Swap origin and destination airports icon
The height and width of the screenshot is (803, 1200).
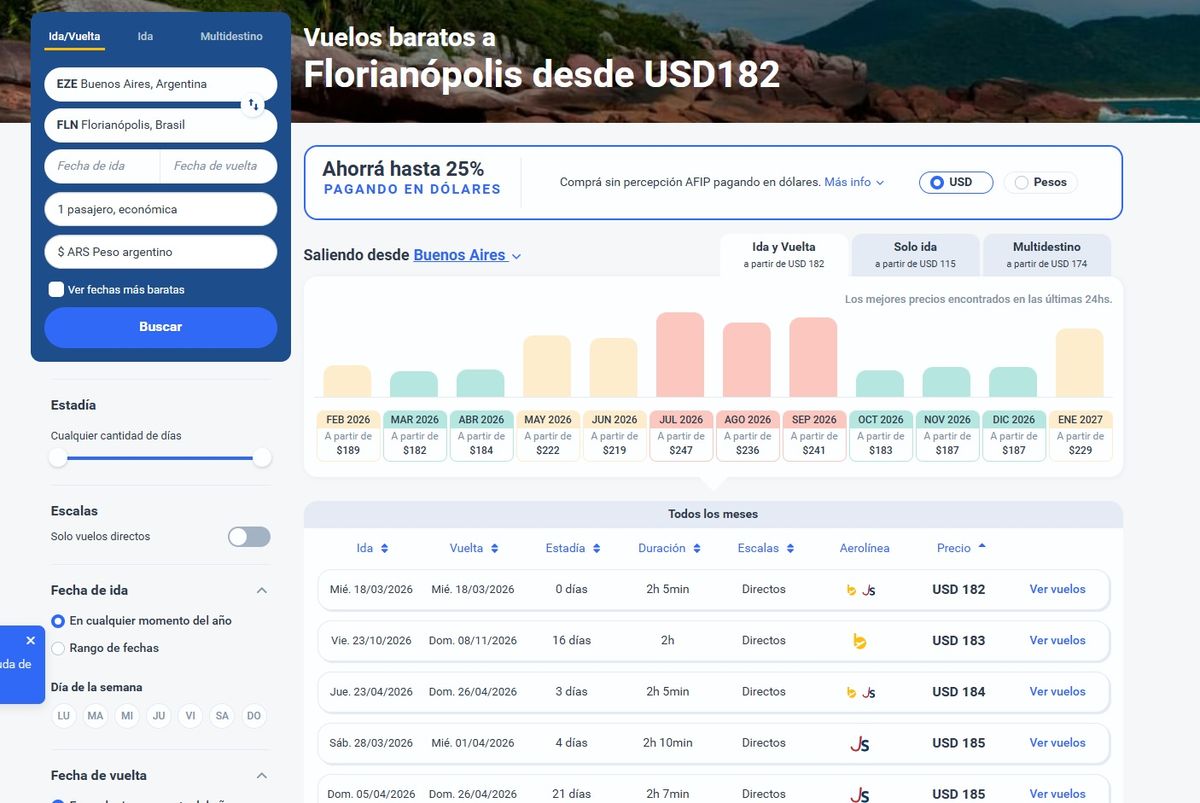(x=253, y=105)
